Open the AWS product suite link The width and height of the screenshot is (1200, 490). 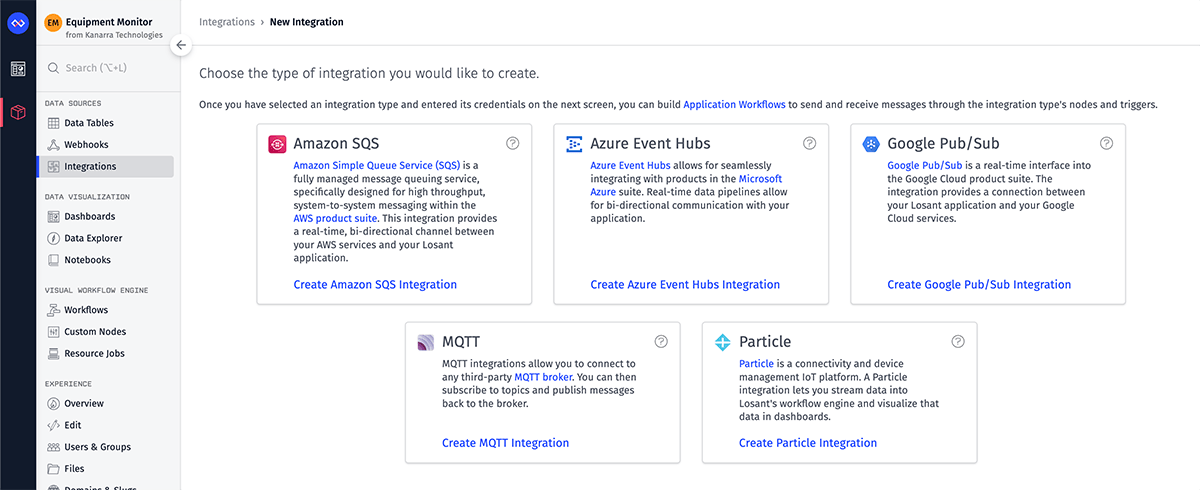point(333,218)
